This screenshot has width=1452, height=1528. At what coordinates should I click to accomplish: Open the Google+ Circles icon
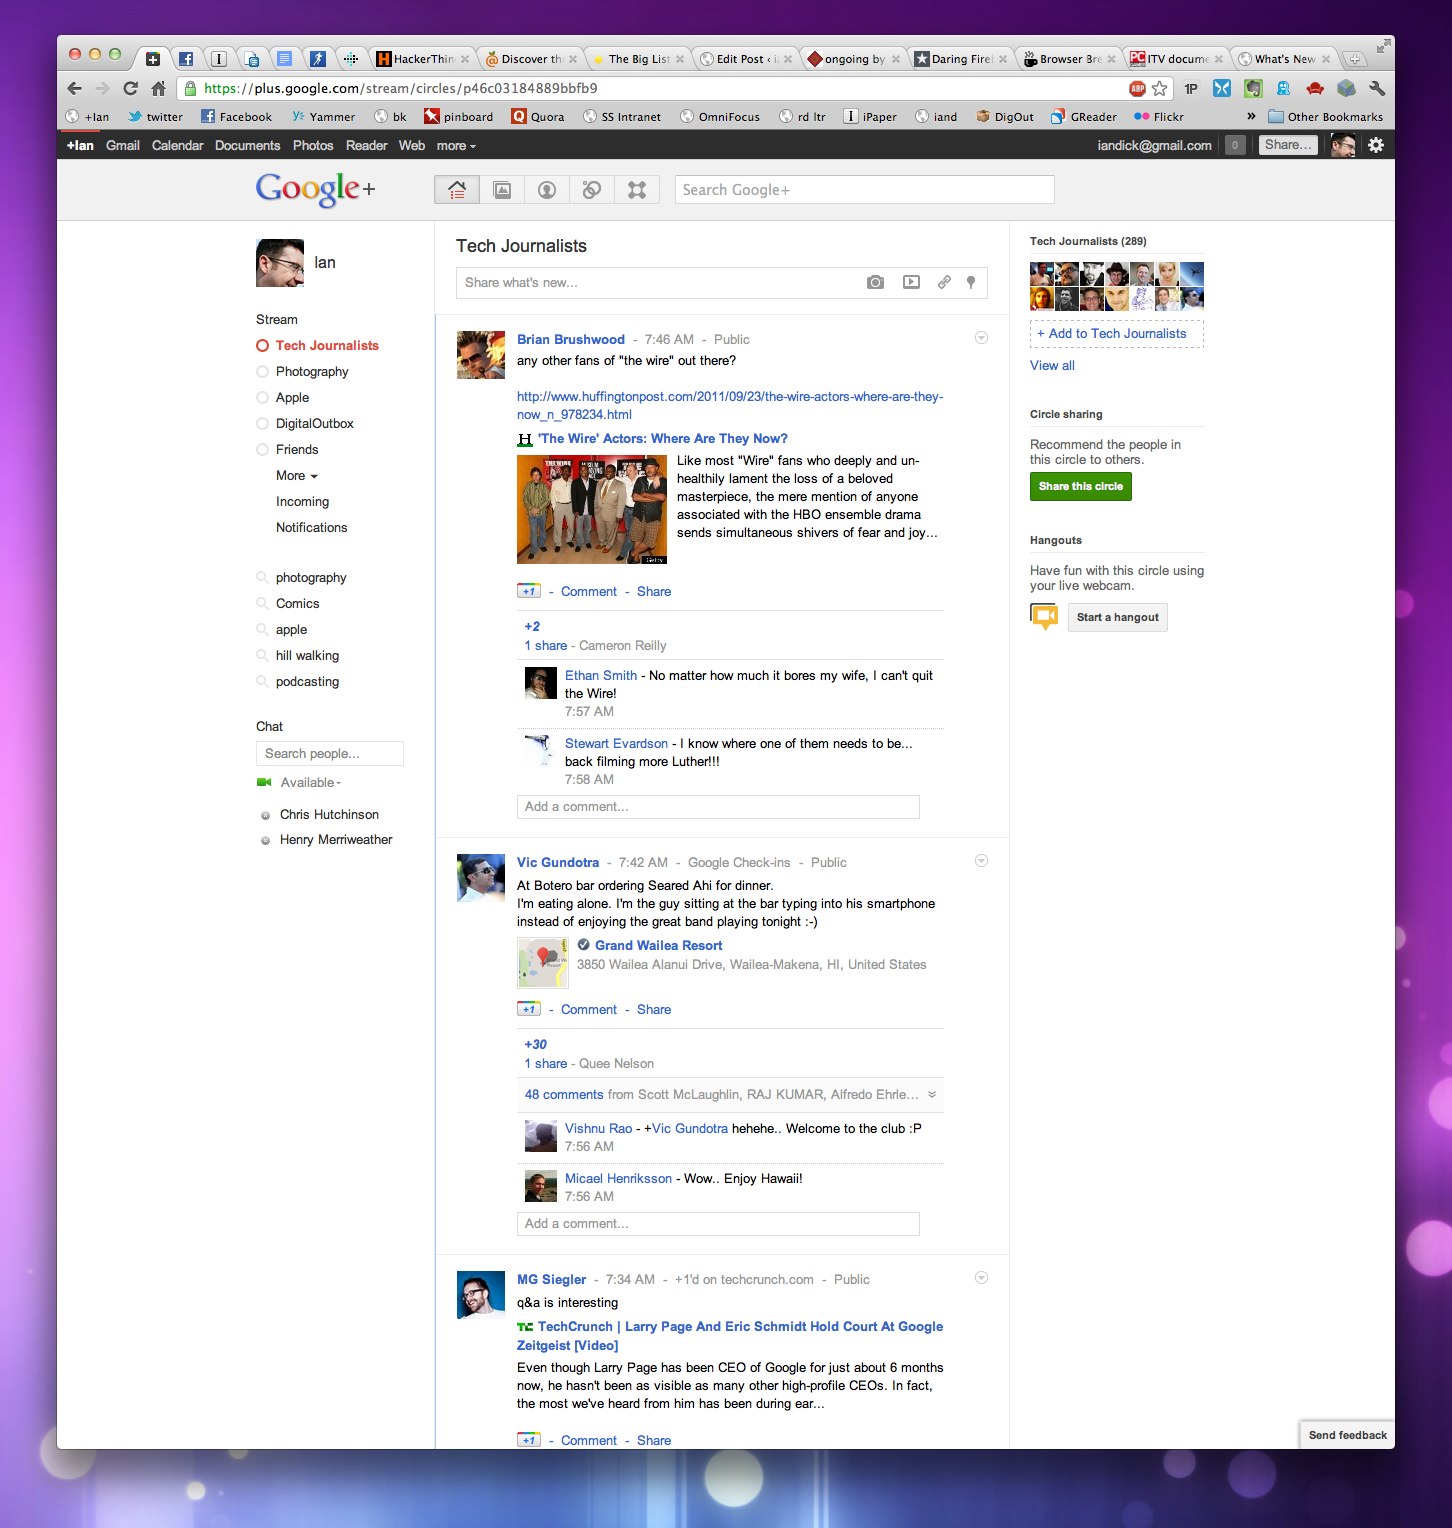(592, 190)
